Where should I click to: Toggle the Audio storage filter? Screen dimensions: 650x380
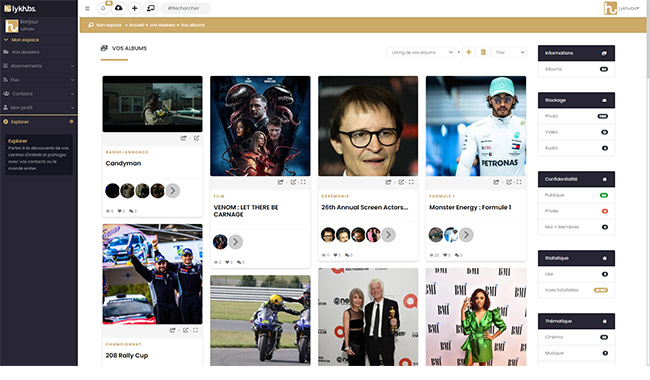pyautogui.click(x=605, y=148)
